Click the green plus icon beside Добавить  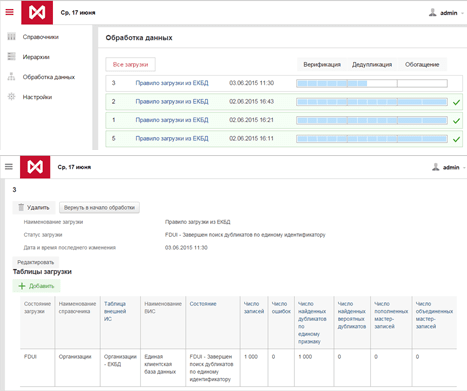pyautogui.click(x=22, y=286)
